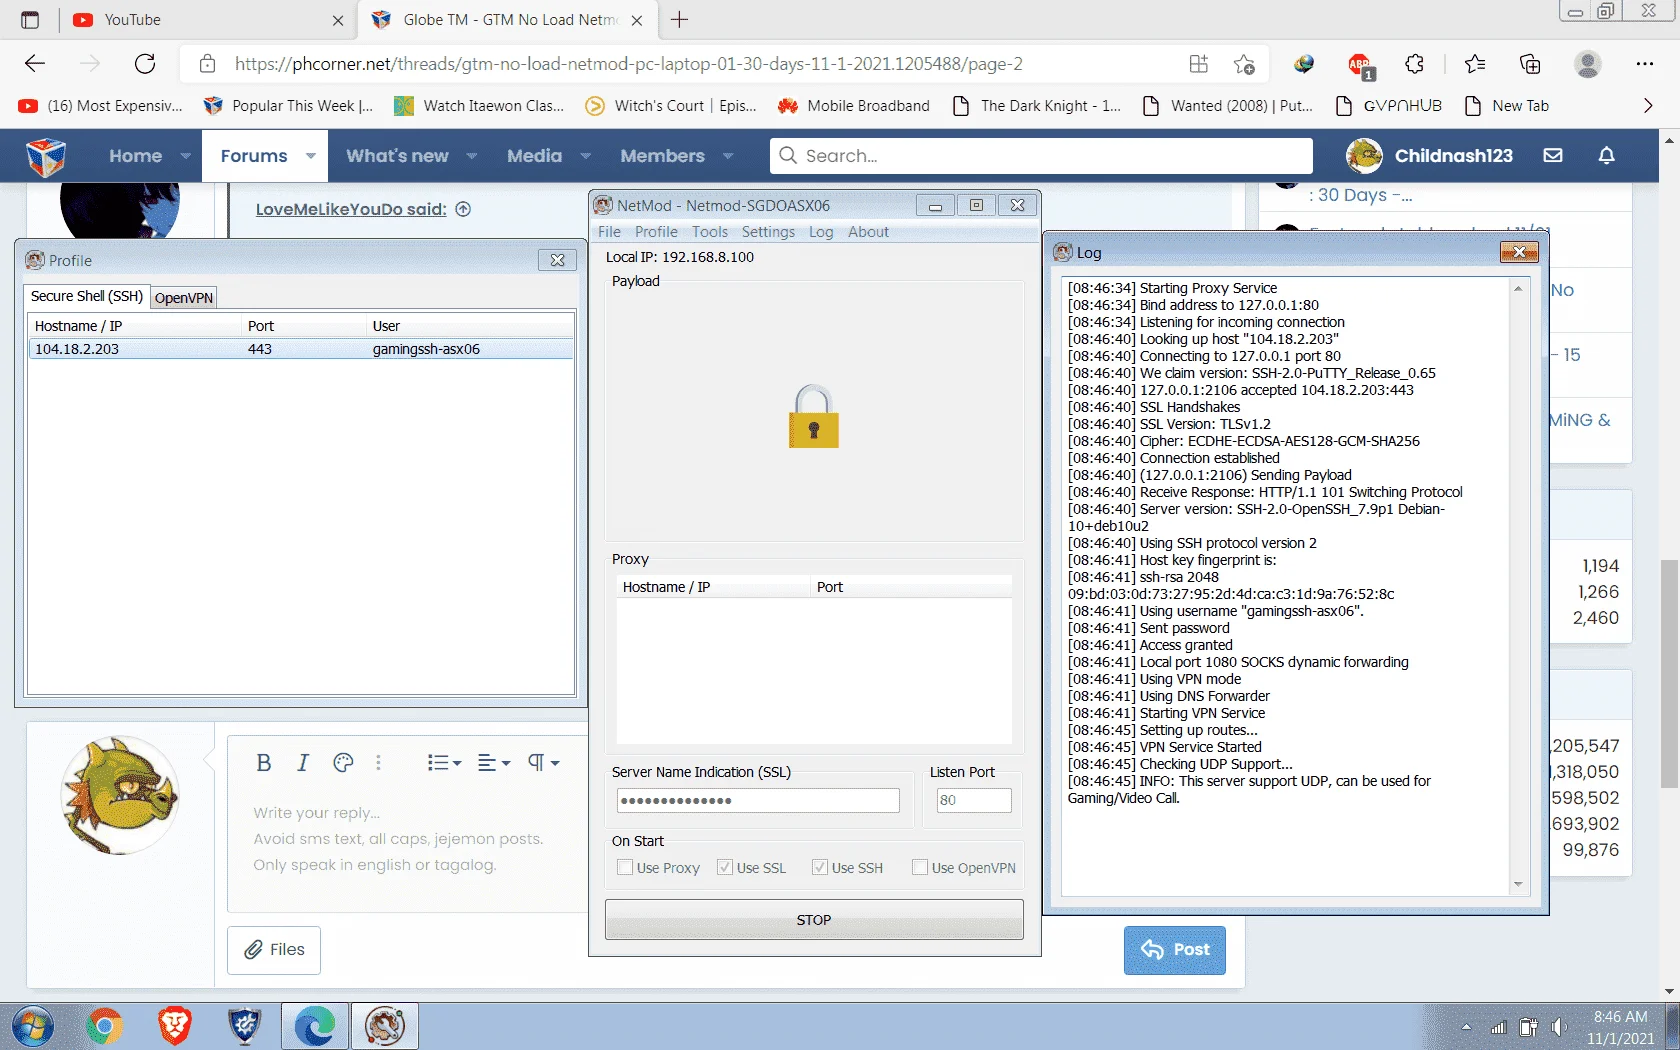Click the PHCorner site logo
Screen dimensions: 1680x1050
click(46, 156)
